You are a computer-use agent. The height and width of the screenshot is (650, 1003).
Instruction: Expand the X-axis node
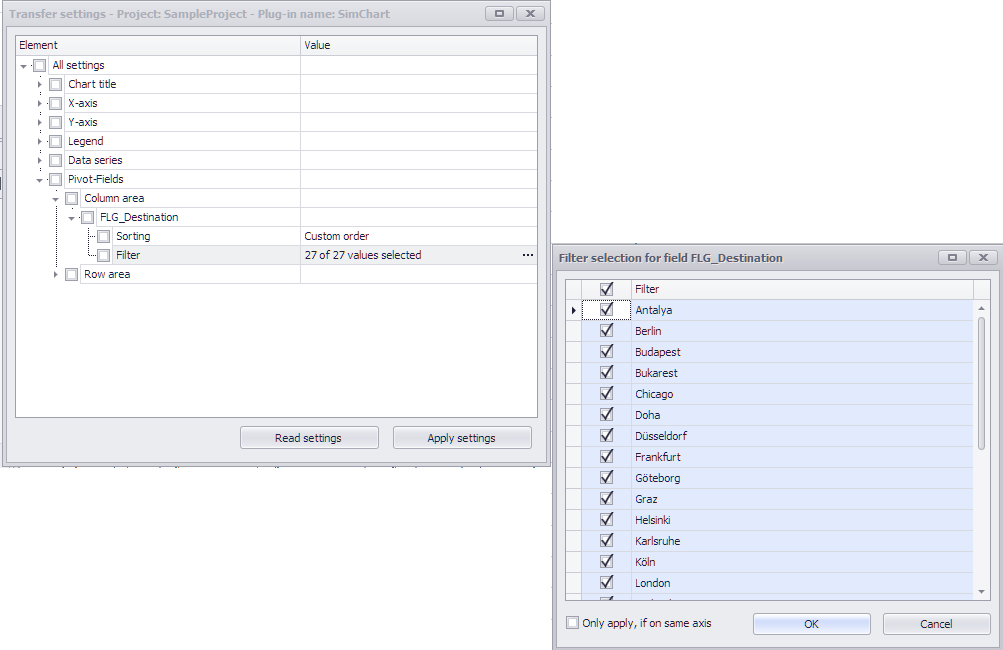[x=40, y=104]
